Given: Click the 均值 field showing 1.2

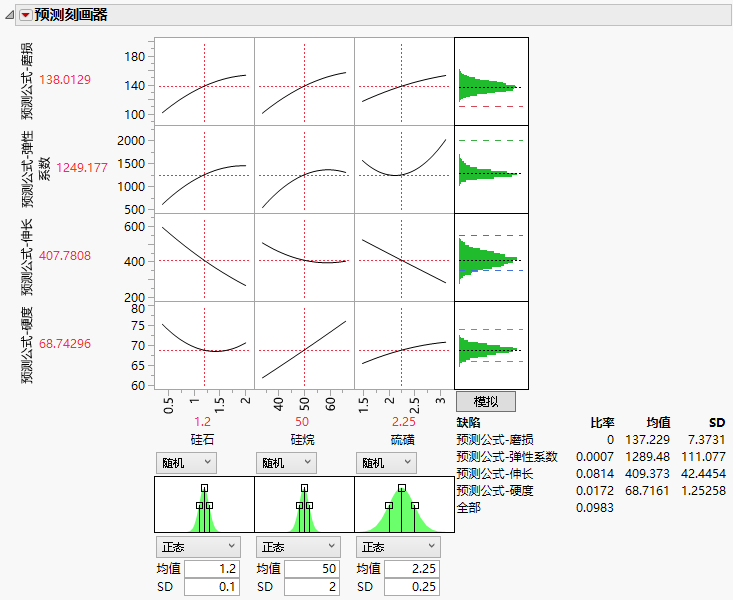Looking at the screenshot, I should point(212,569).
